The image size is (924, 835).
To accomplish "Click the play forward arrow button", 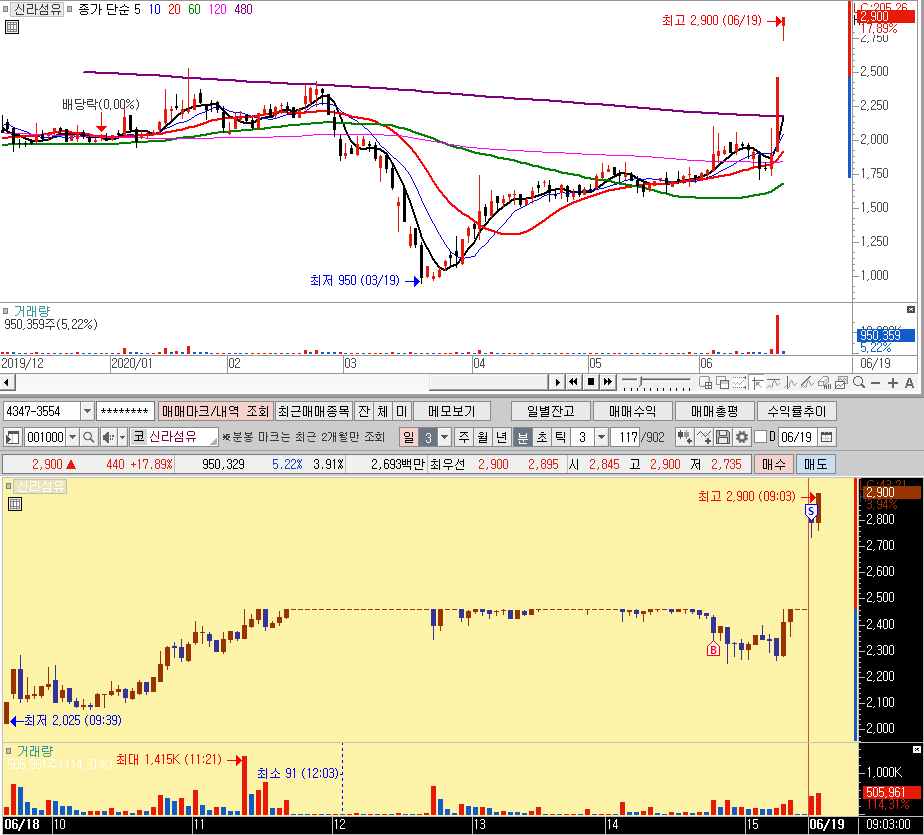I will tap(557, 382).
